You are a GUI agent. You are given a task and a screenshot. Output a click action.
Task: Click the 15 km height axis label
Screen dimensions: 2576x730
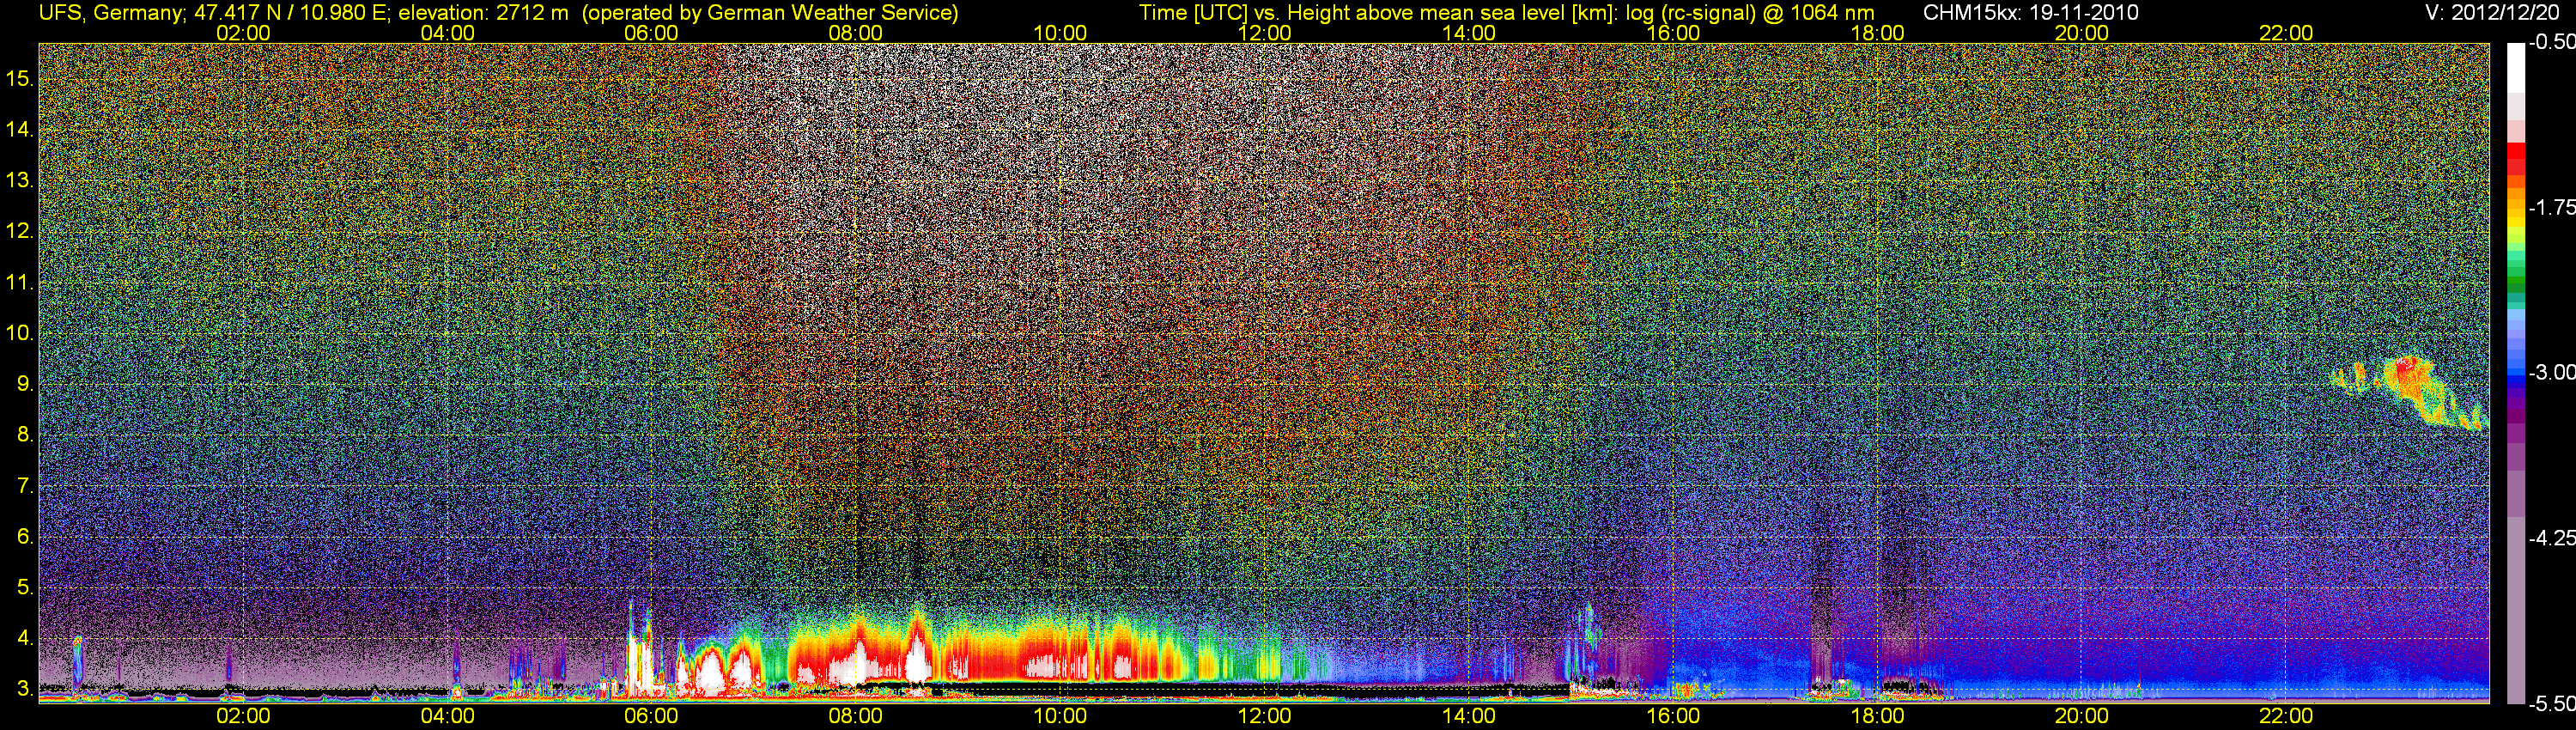tap(19, 78)
